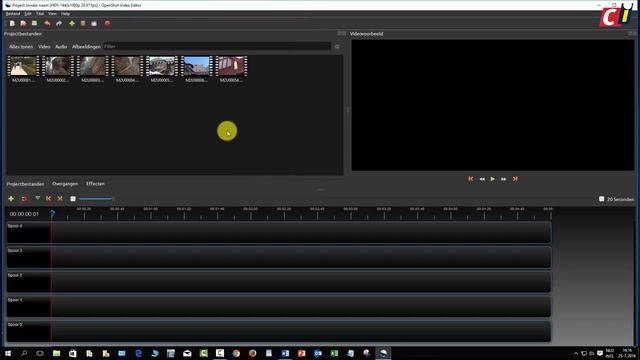This screenshot has height=360, width=640.
Task: Jump to previous marker icon
Action: (x=49, y=199)
